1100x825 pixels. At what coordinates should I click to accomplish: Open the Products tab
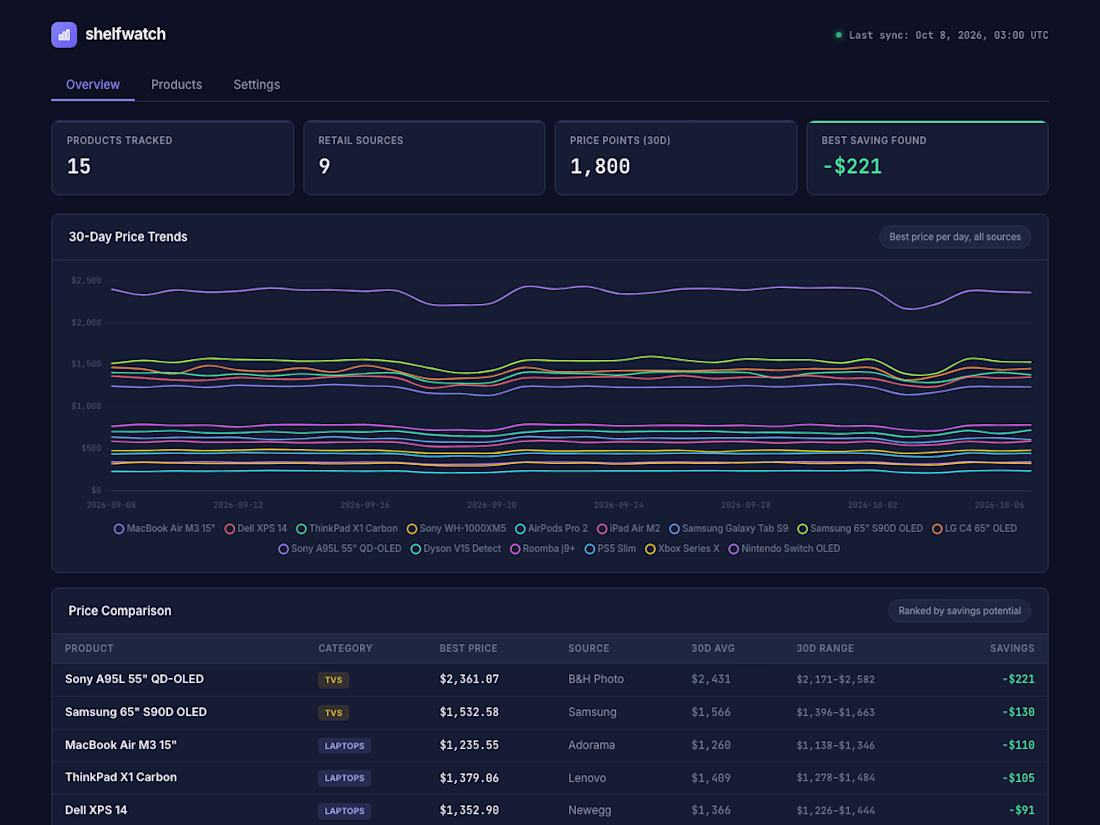click(176, 85)
